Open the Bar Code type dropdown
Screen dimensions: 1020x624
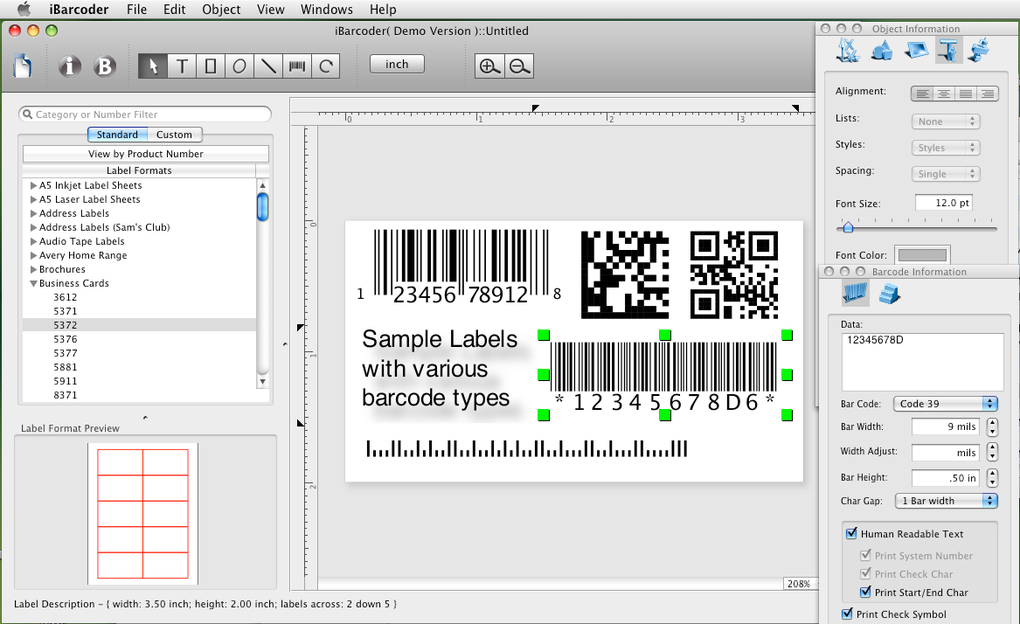945,403
